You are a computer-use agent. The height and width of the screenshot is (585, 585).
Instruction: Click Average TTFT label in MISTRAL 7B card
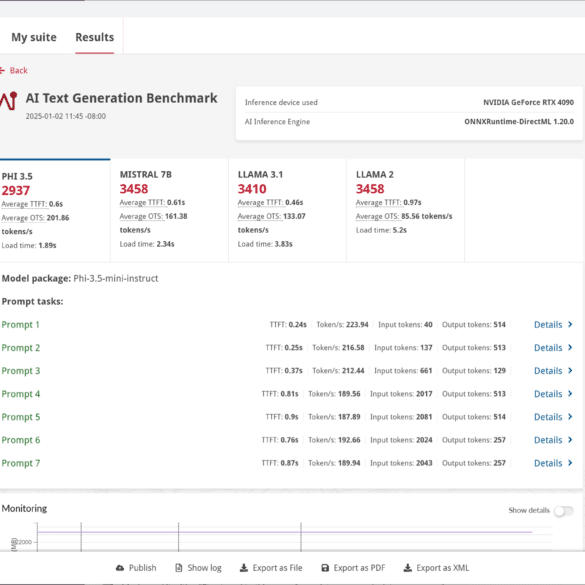click(x=142, y=203)
